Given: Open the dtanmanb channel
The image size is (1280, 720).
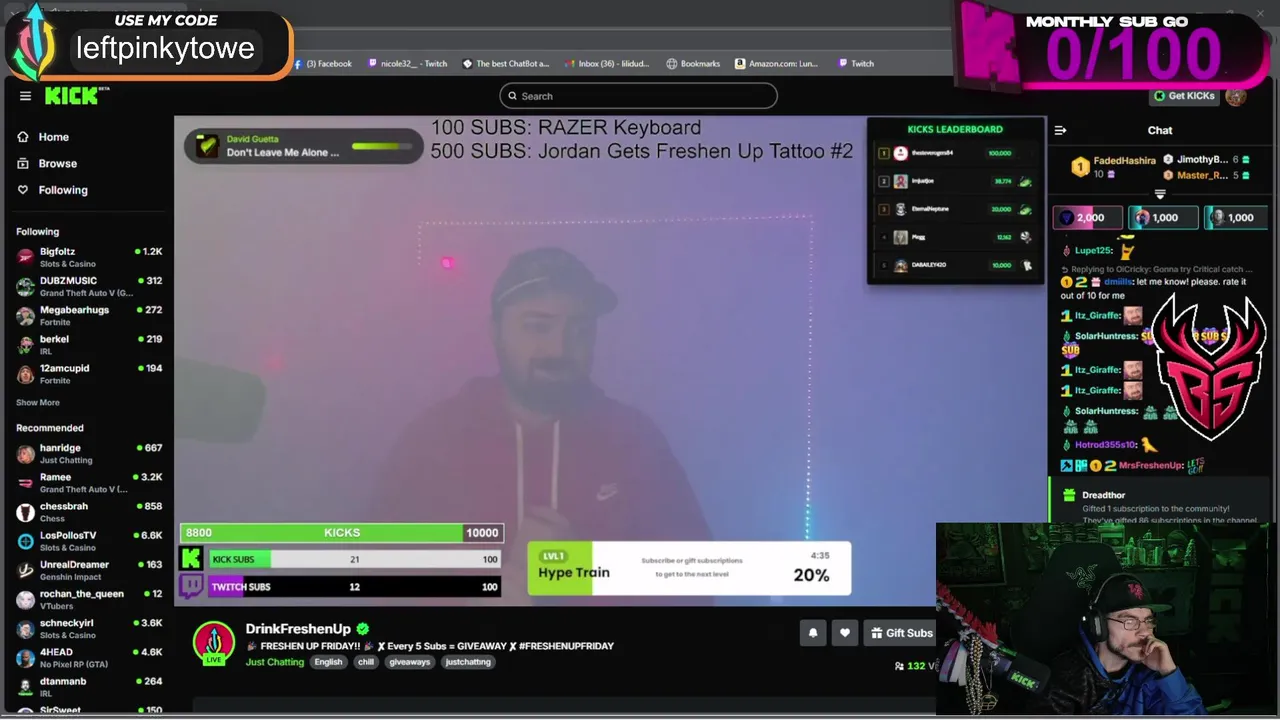Looking at the screenshot, I should point(89,687).
